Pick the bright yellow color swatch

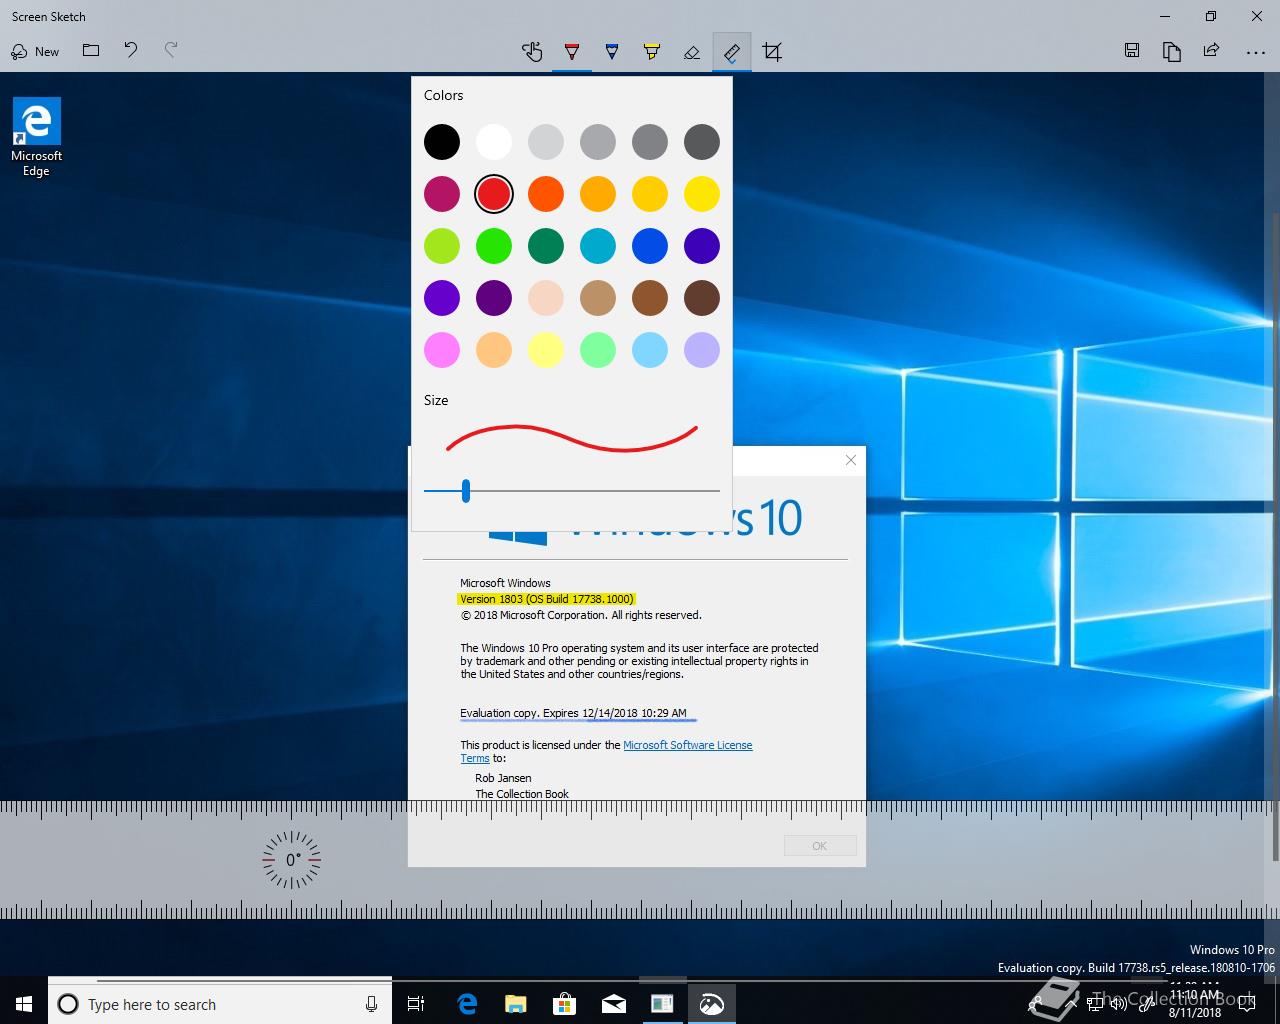(702, 194)
